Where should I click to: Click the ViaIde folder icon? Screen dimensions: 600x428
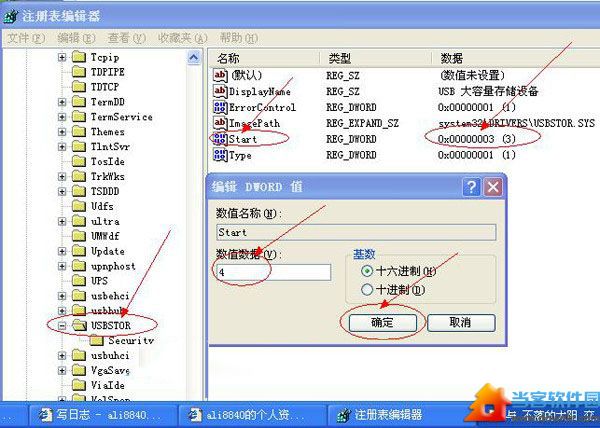click(79, 385)
